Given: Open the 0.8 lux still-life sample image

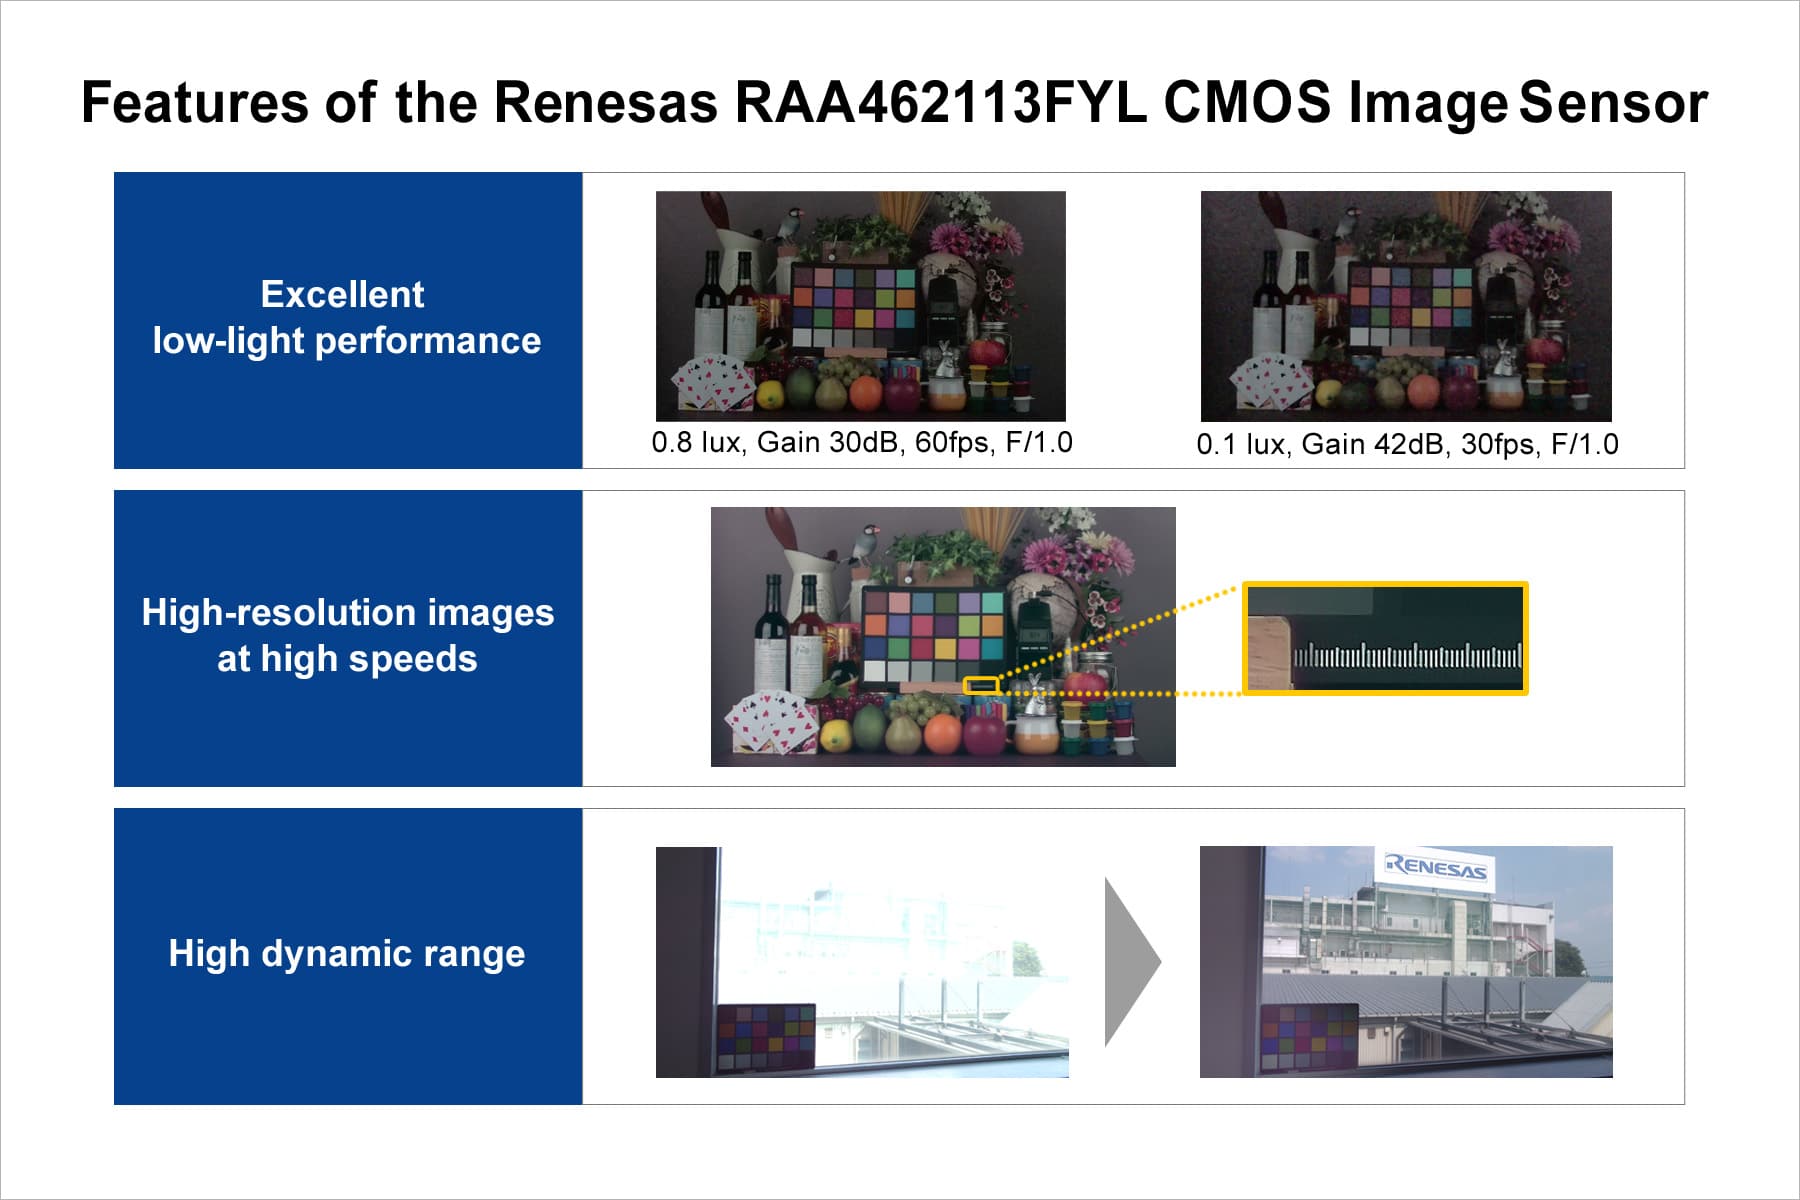Looking at the screenshot, I should click(x=860, y=306).
